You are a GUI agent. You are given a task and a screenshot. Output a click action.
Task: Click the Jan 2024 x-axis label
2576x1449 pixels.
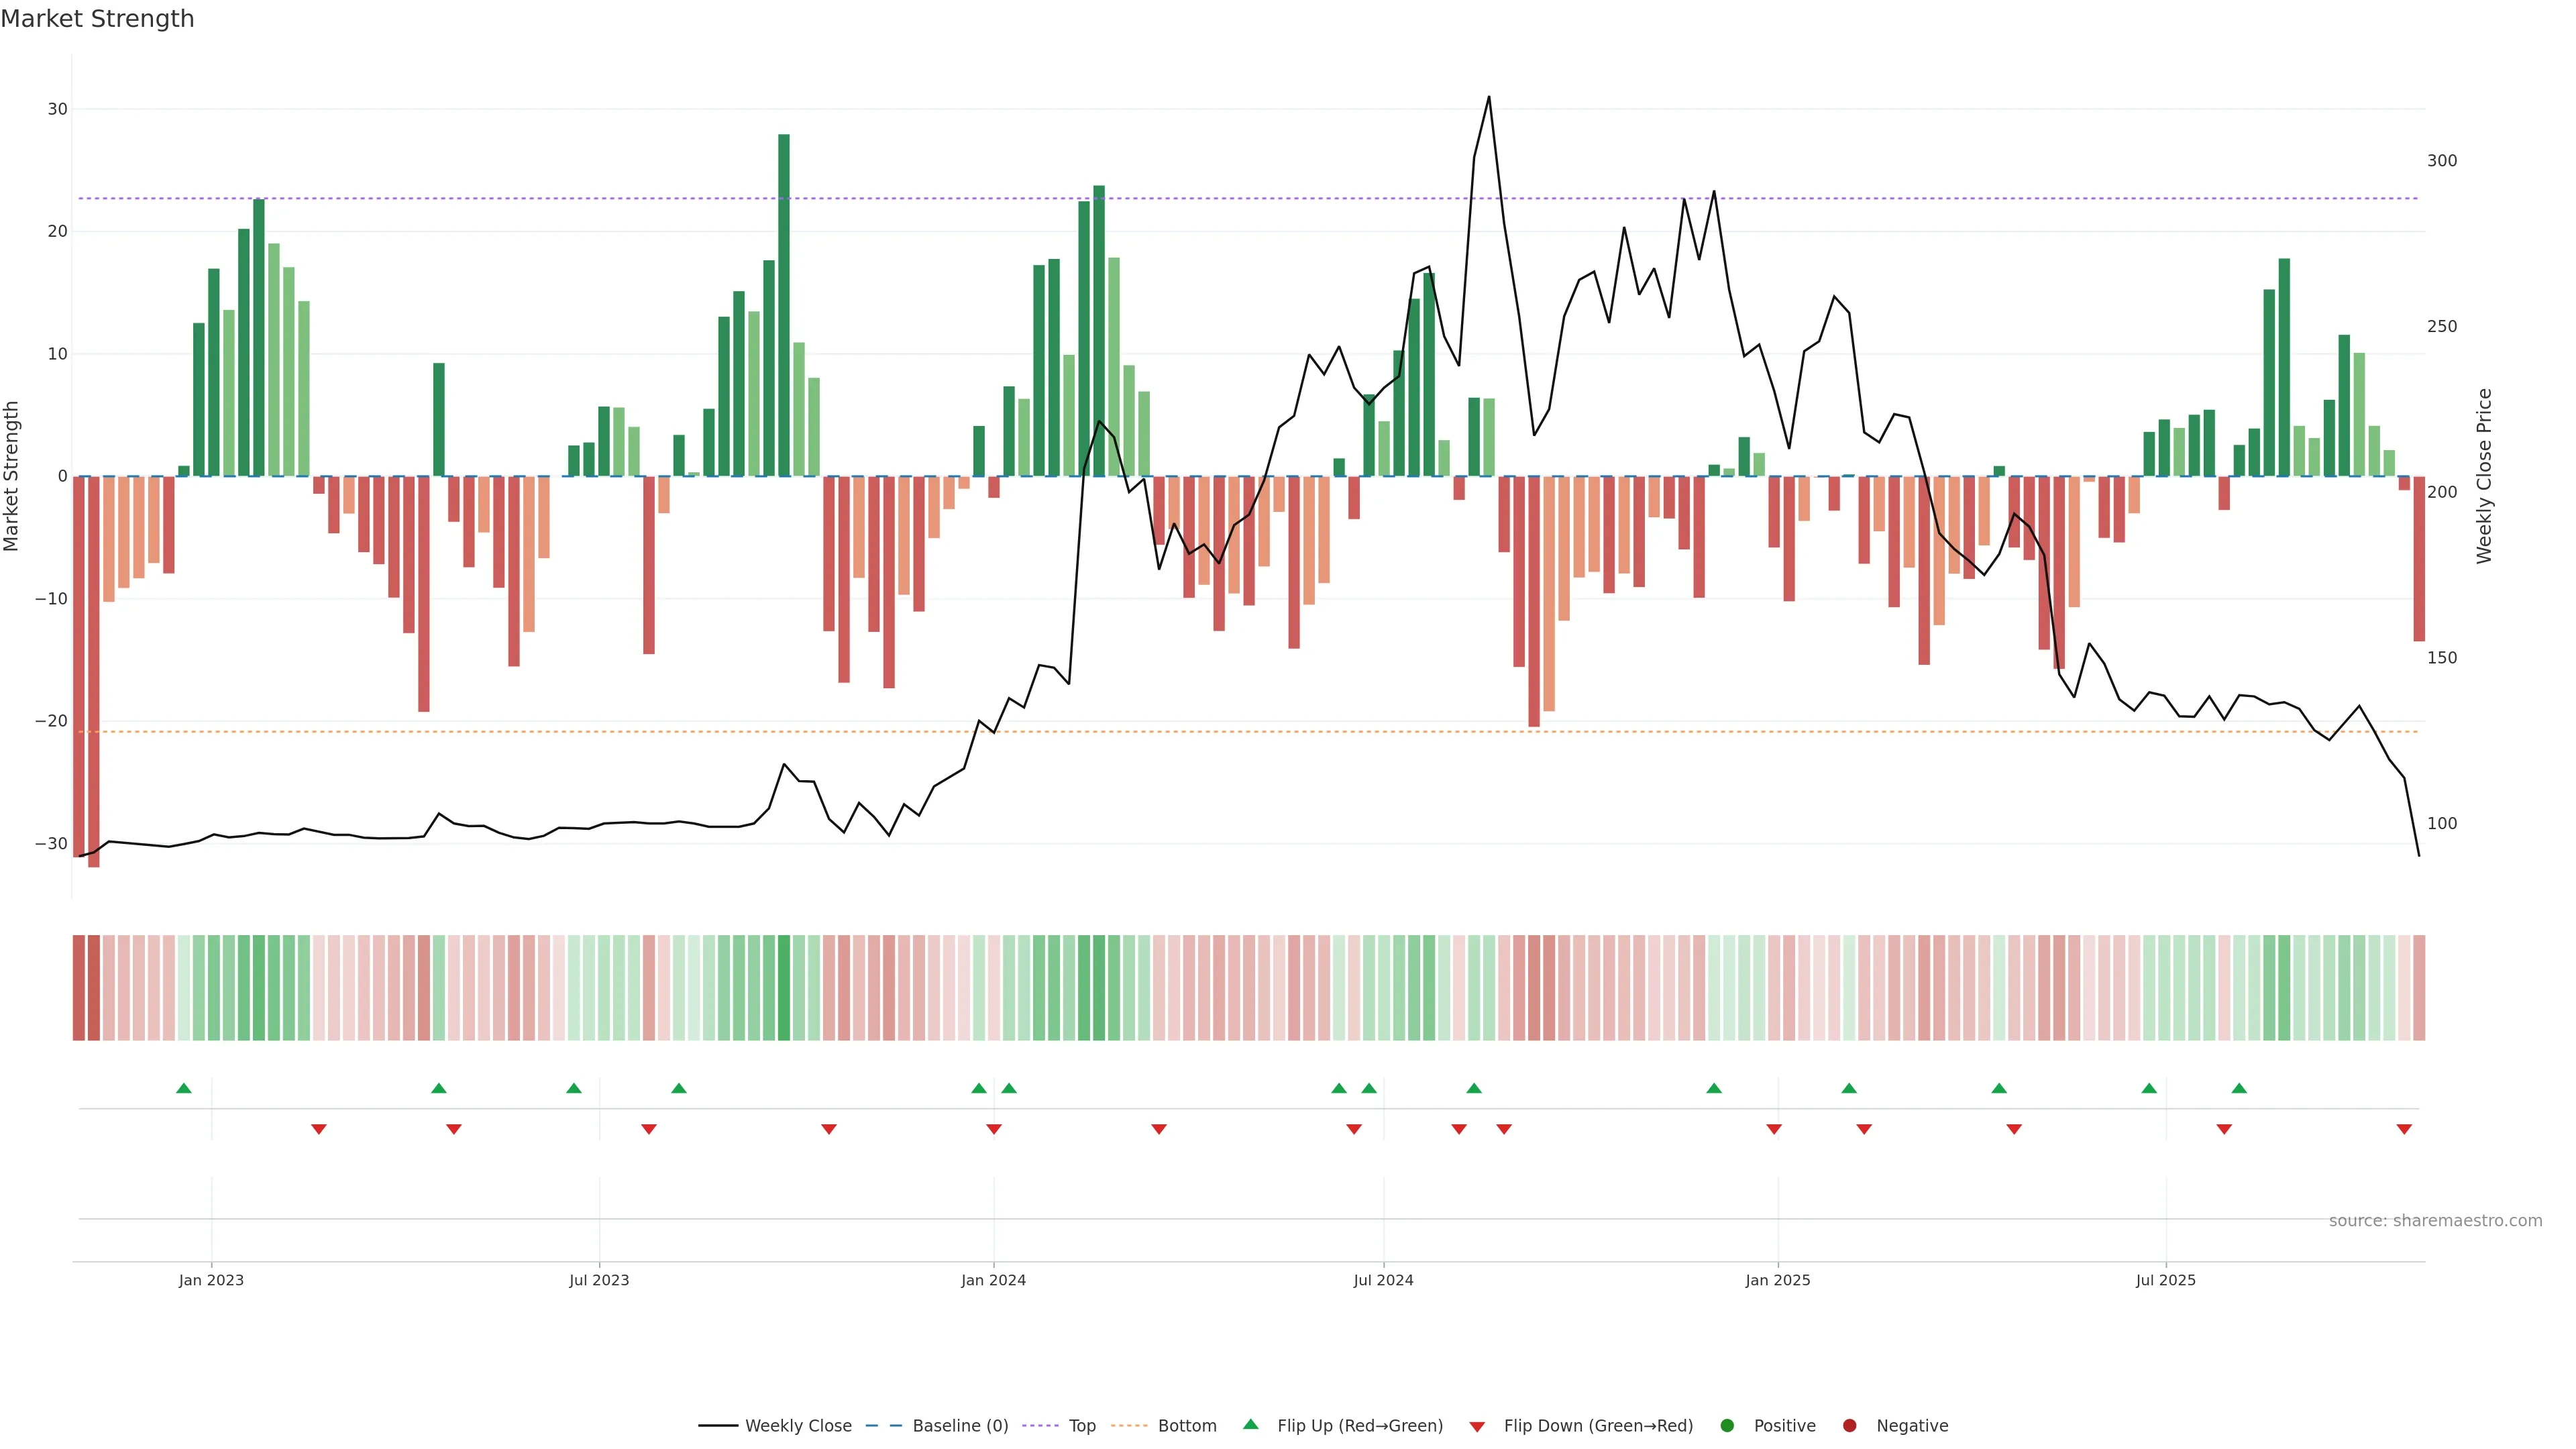tap(993, 1280)
